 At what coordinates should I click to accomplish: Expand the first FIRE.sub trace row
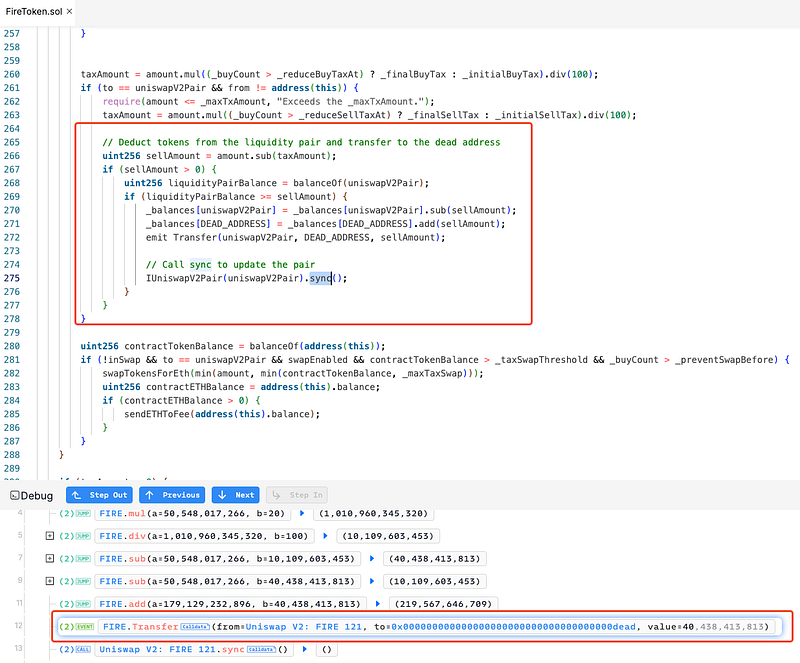coord(50,558)
